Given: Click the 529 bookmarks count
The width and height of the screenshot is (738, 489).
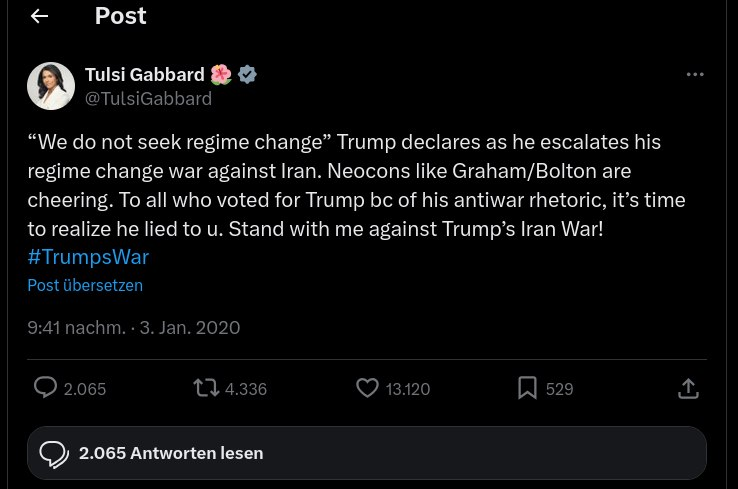Looking at the screenshot, I should [560, 389].
